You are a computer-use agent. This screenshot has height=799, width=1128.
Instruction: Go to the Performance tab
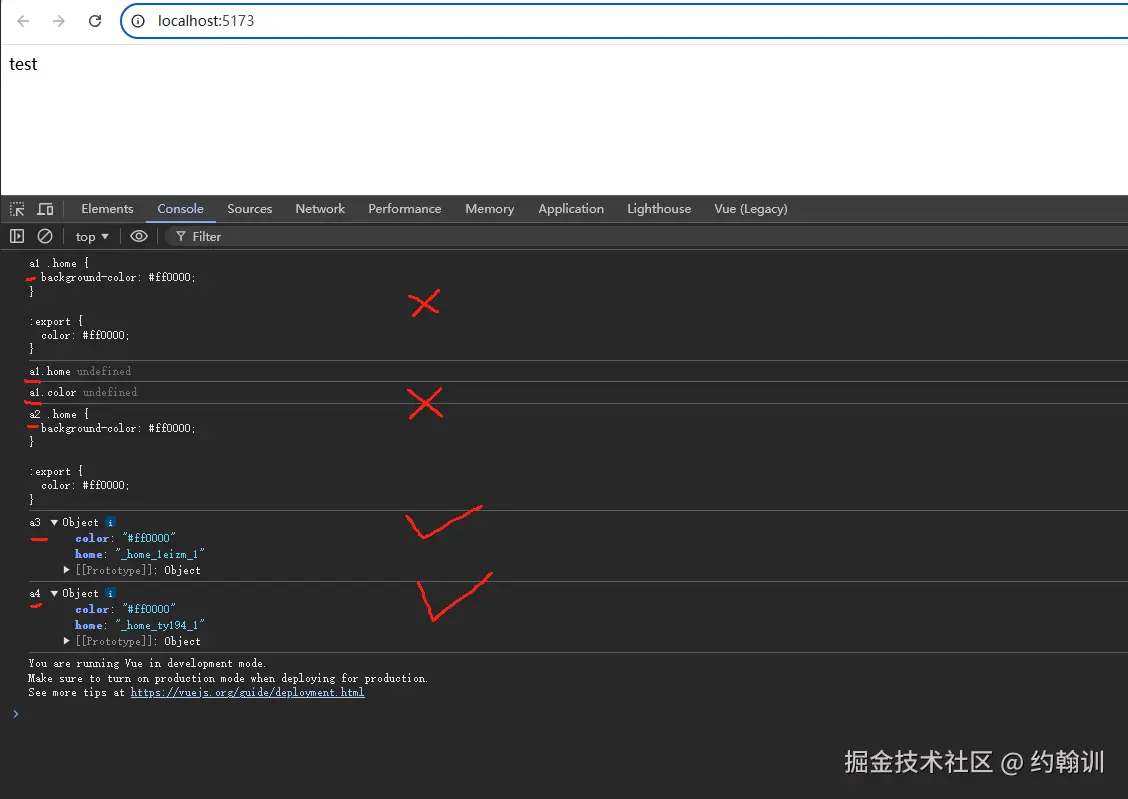click(x=405, y=209)
